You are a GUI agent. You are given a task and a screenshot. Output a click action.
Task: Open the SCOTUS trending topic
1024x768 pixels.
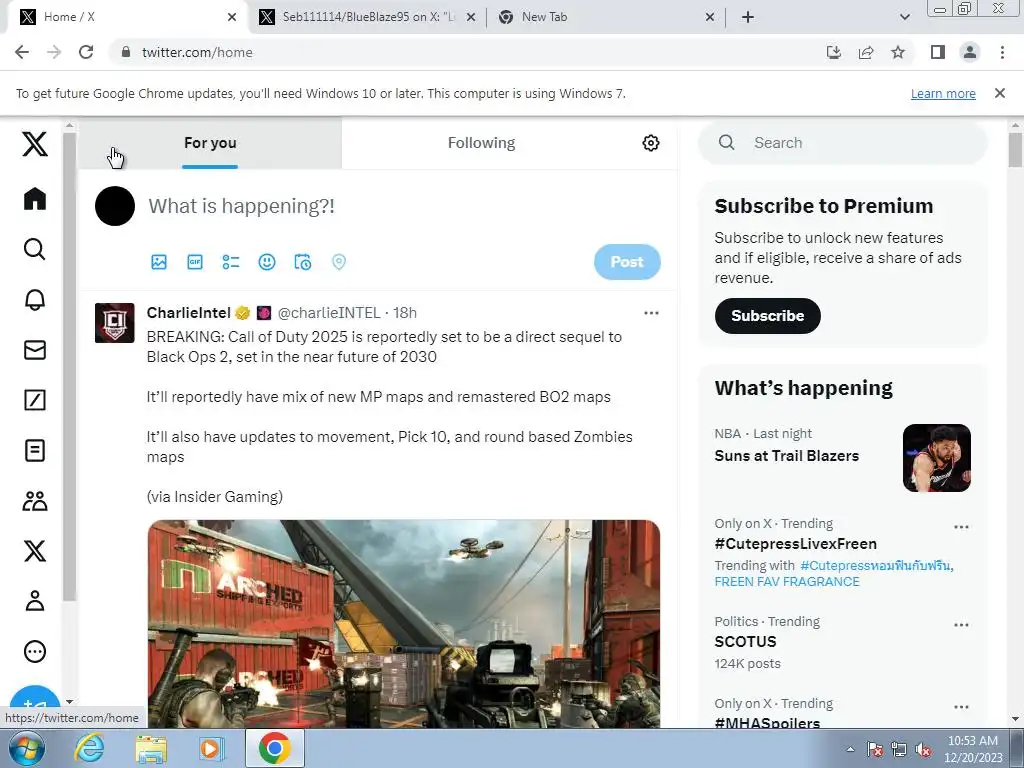click(745, 642)
